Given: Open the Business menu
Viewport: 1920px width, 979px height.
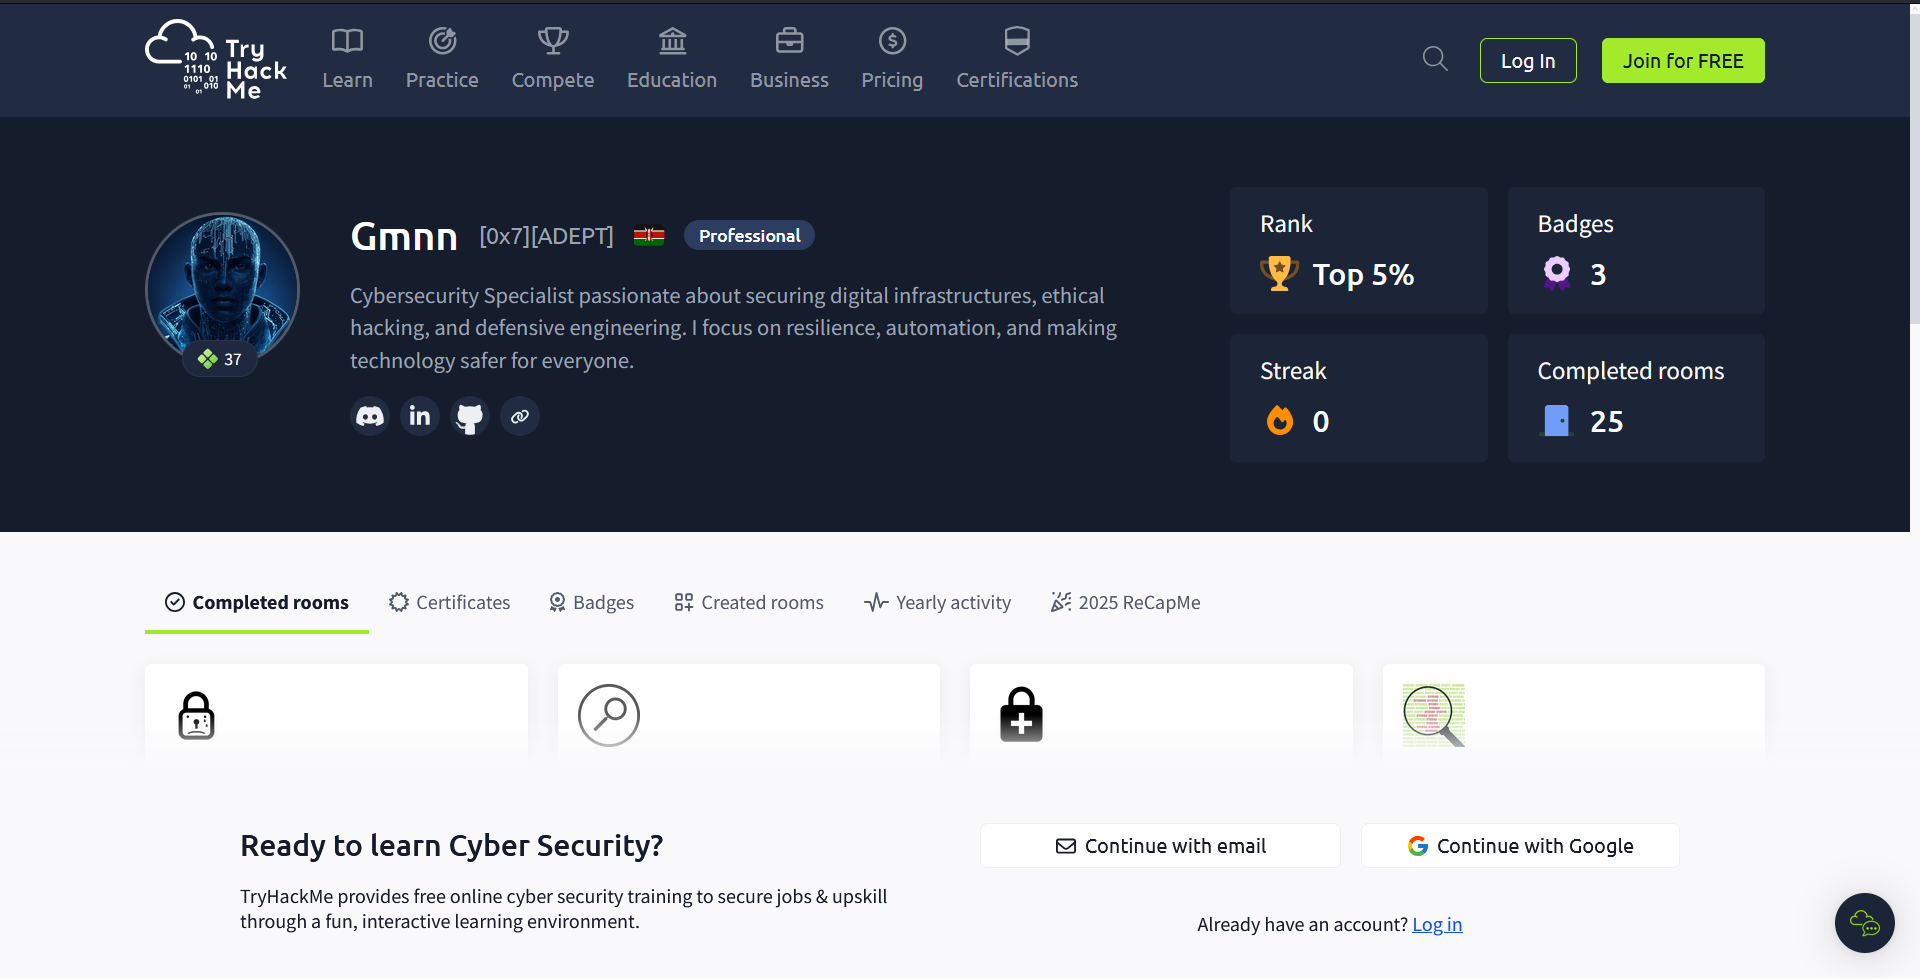Looking at the screenshot, I should [789, 60].
